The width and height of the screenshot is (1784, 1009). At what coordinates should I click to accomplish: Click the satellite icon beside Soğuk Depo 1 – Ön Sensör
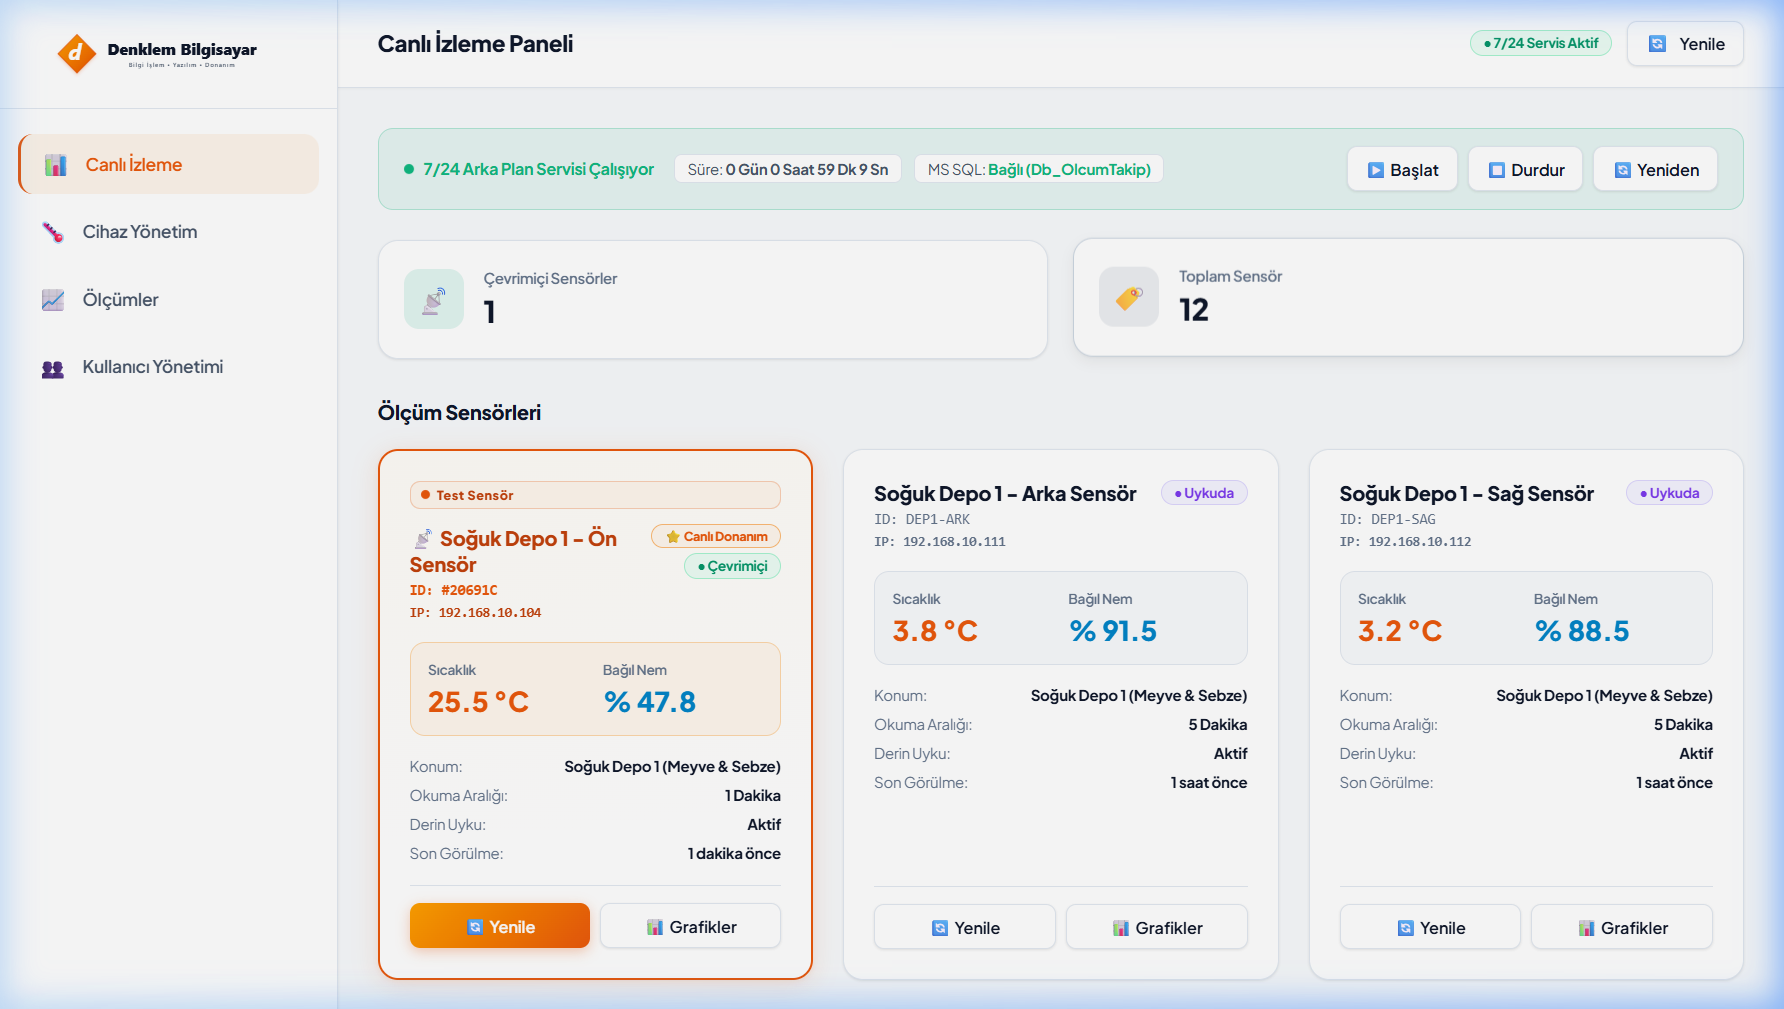423,539
